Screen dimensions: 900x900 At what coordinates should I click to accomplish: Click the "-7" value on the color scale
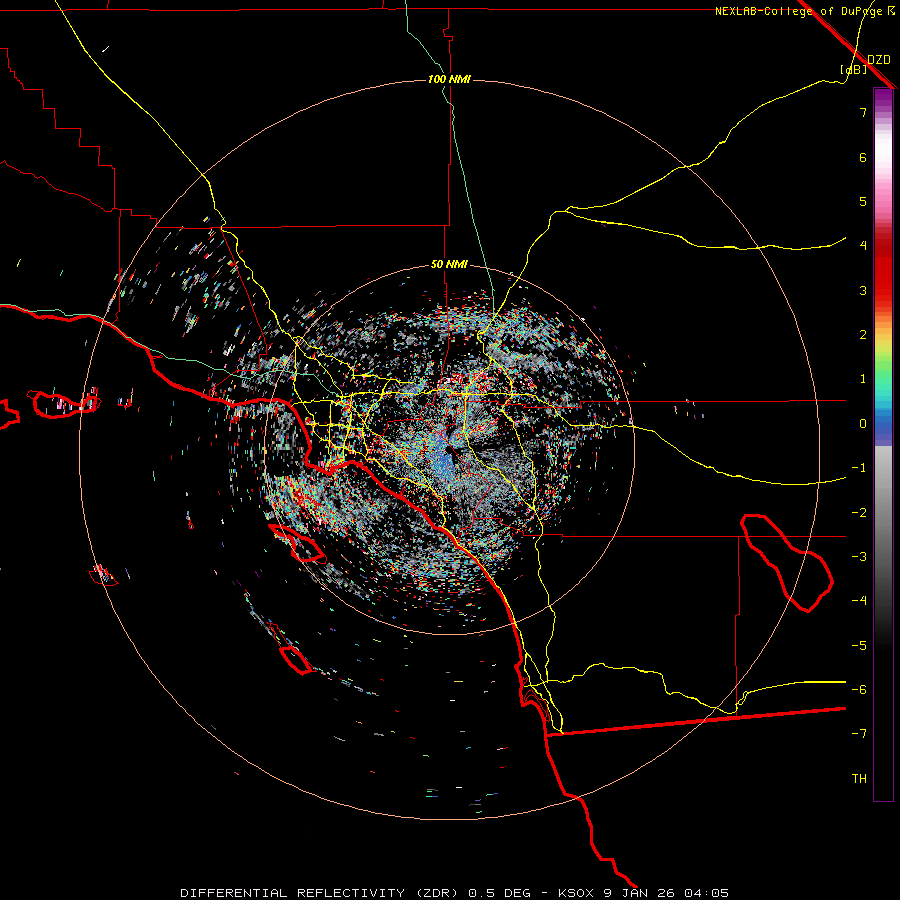coord(859,734)
